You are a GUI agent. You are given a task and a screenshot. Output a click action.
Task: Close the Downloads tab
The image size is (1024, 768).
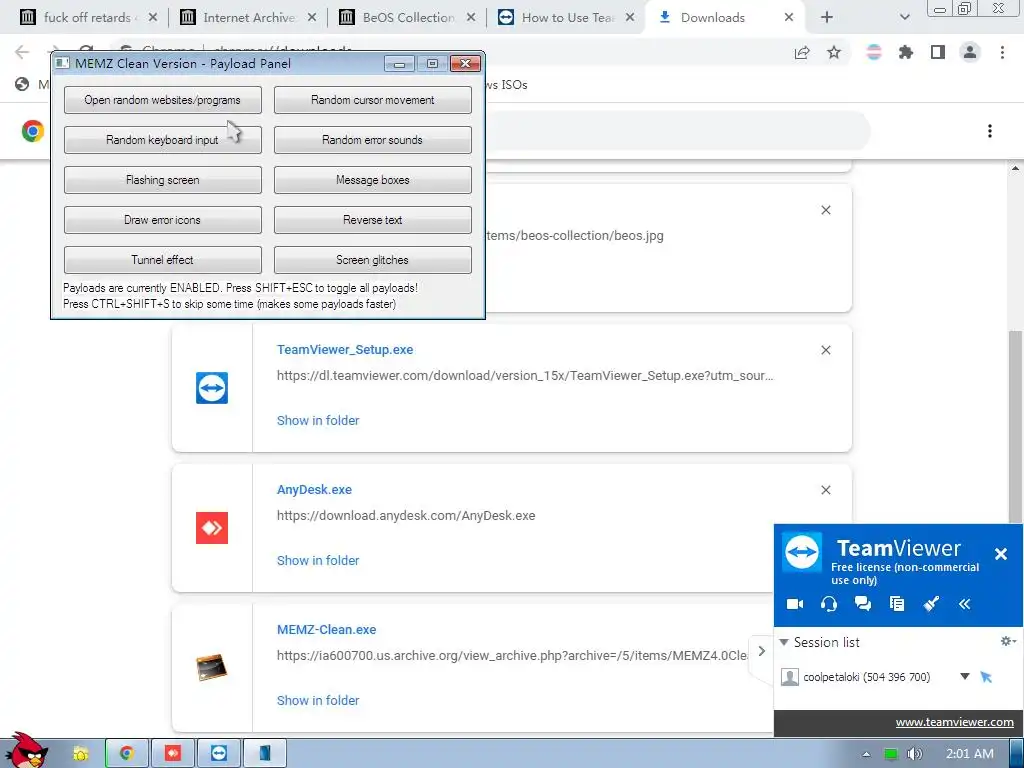click(x=788, y=18)
